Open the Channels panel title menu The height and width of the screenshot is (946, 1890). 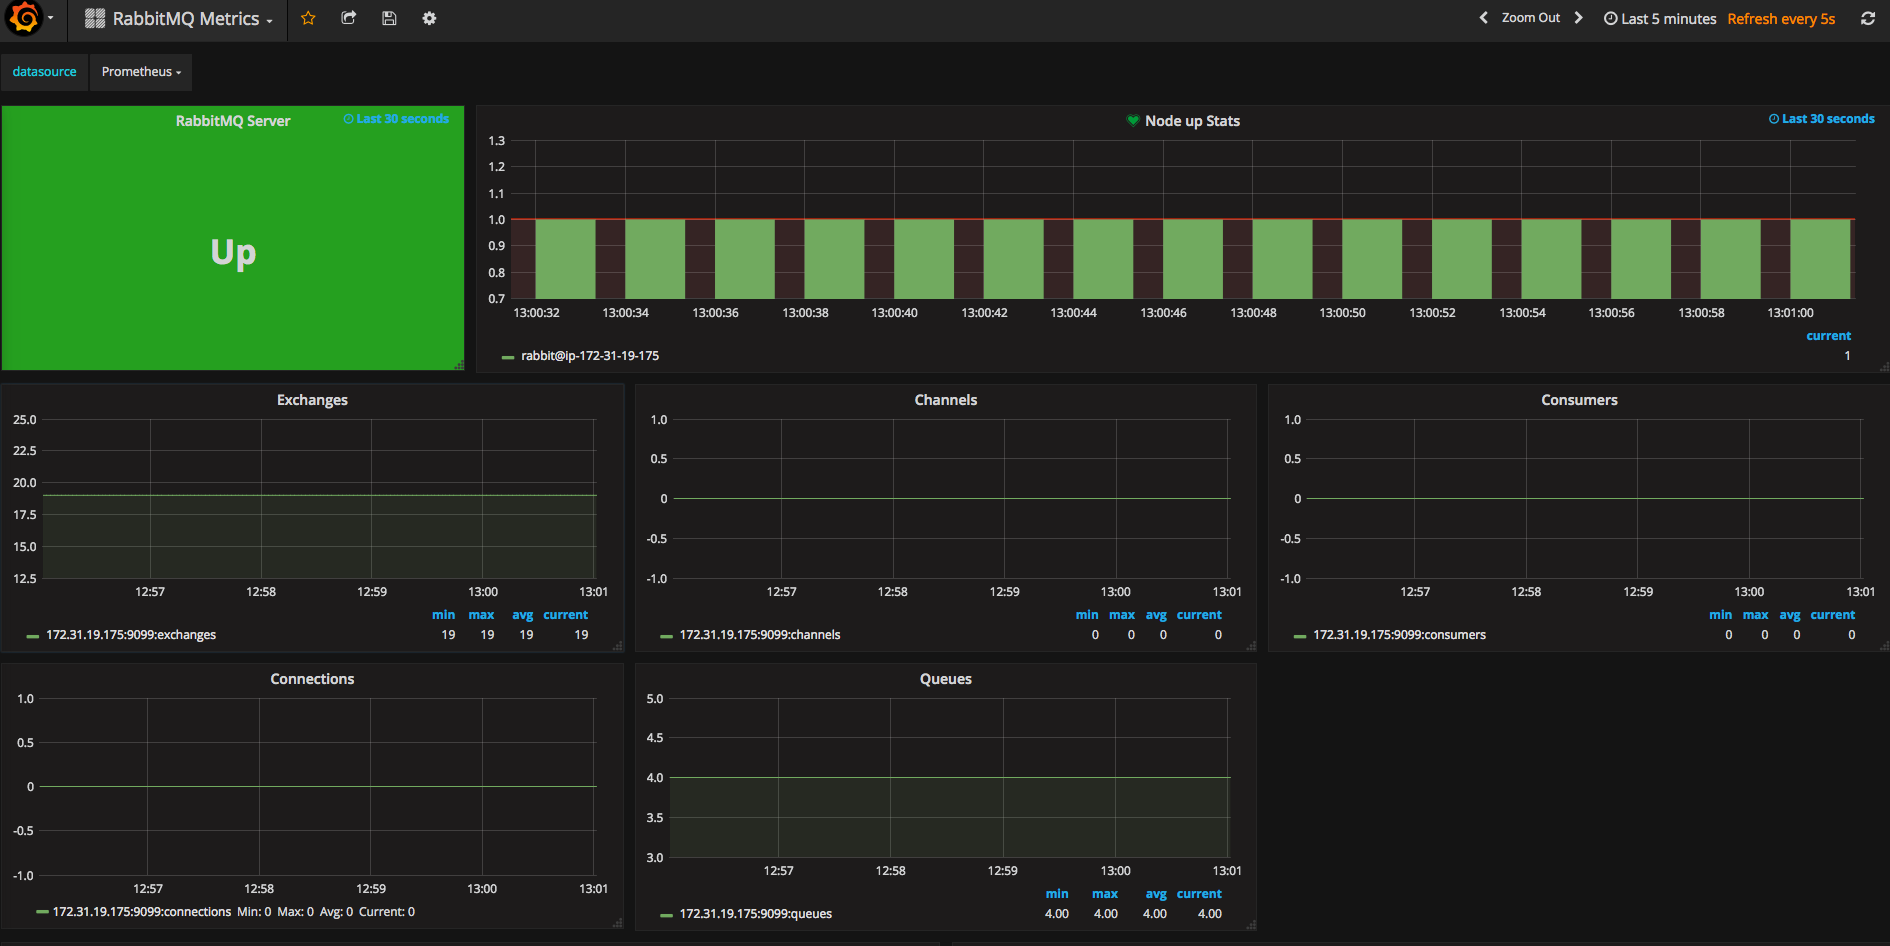[x=945, y=400]
